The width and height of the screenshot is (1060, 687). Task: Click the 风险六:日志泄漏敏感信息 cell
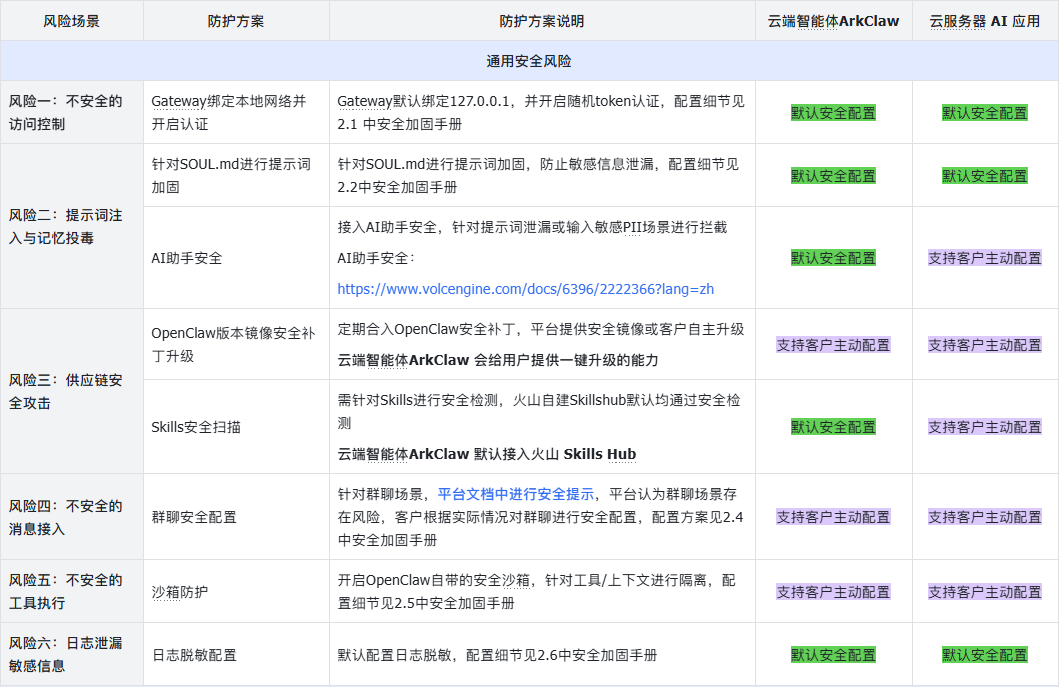pyautogui.click(x=72, y=655)
